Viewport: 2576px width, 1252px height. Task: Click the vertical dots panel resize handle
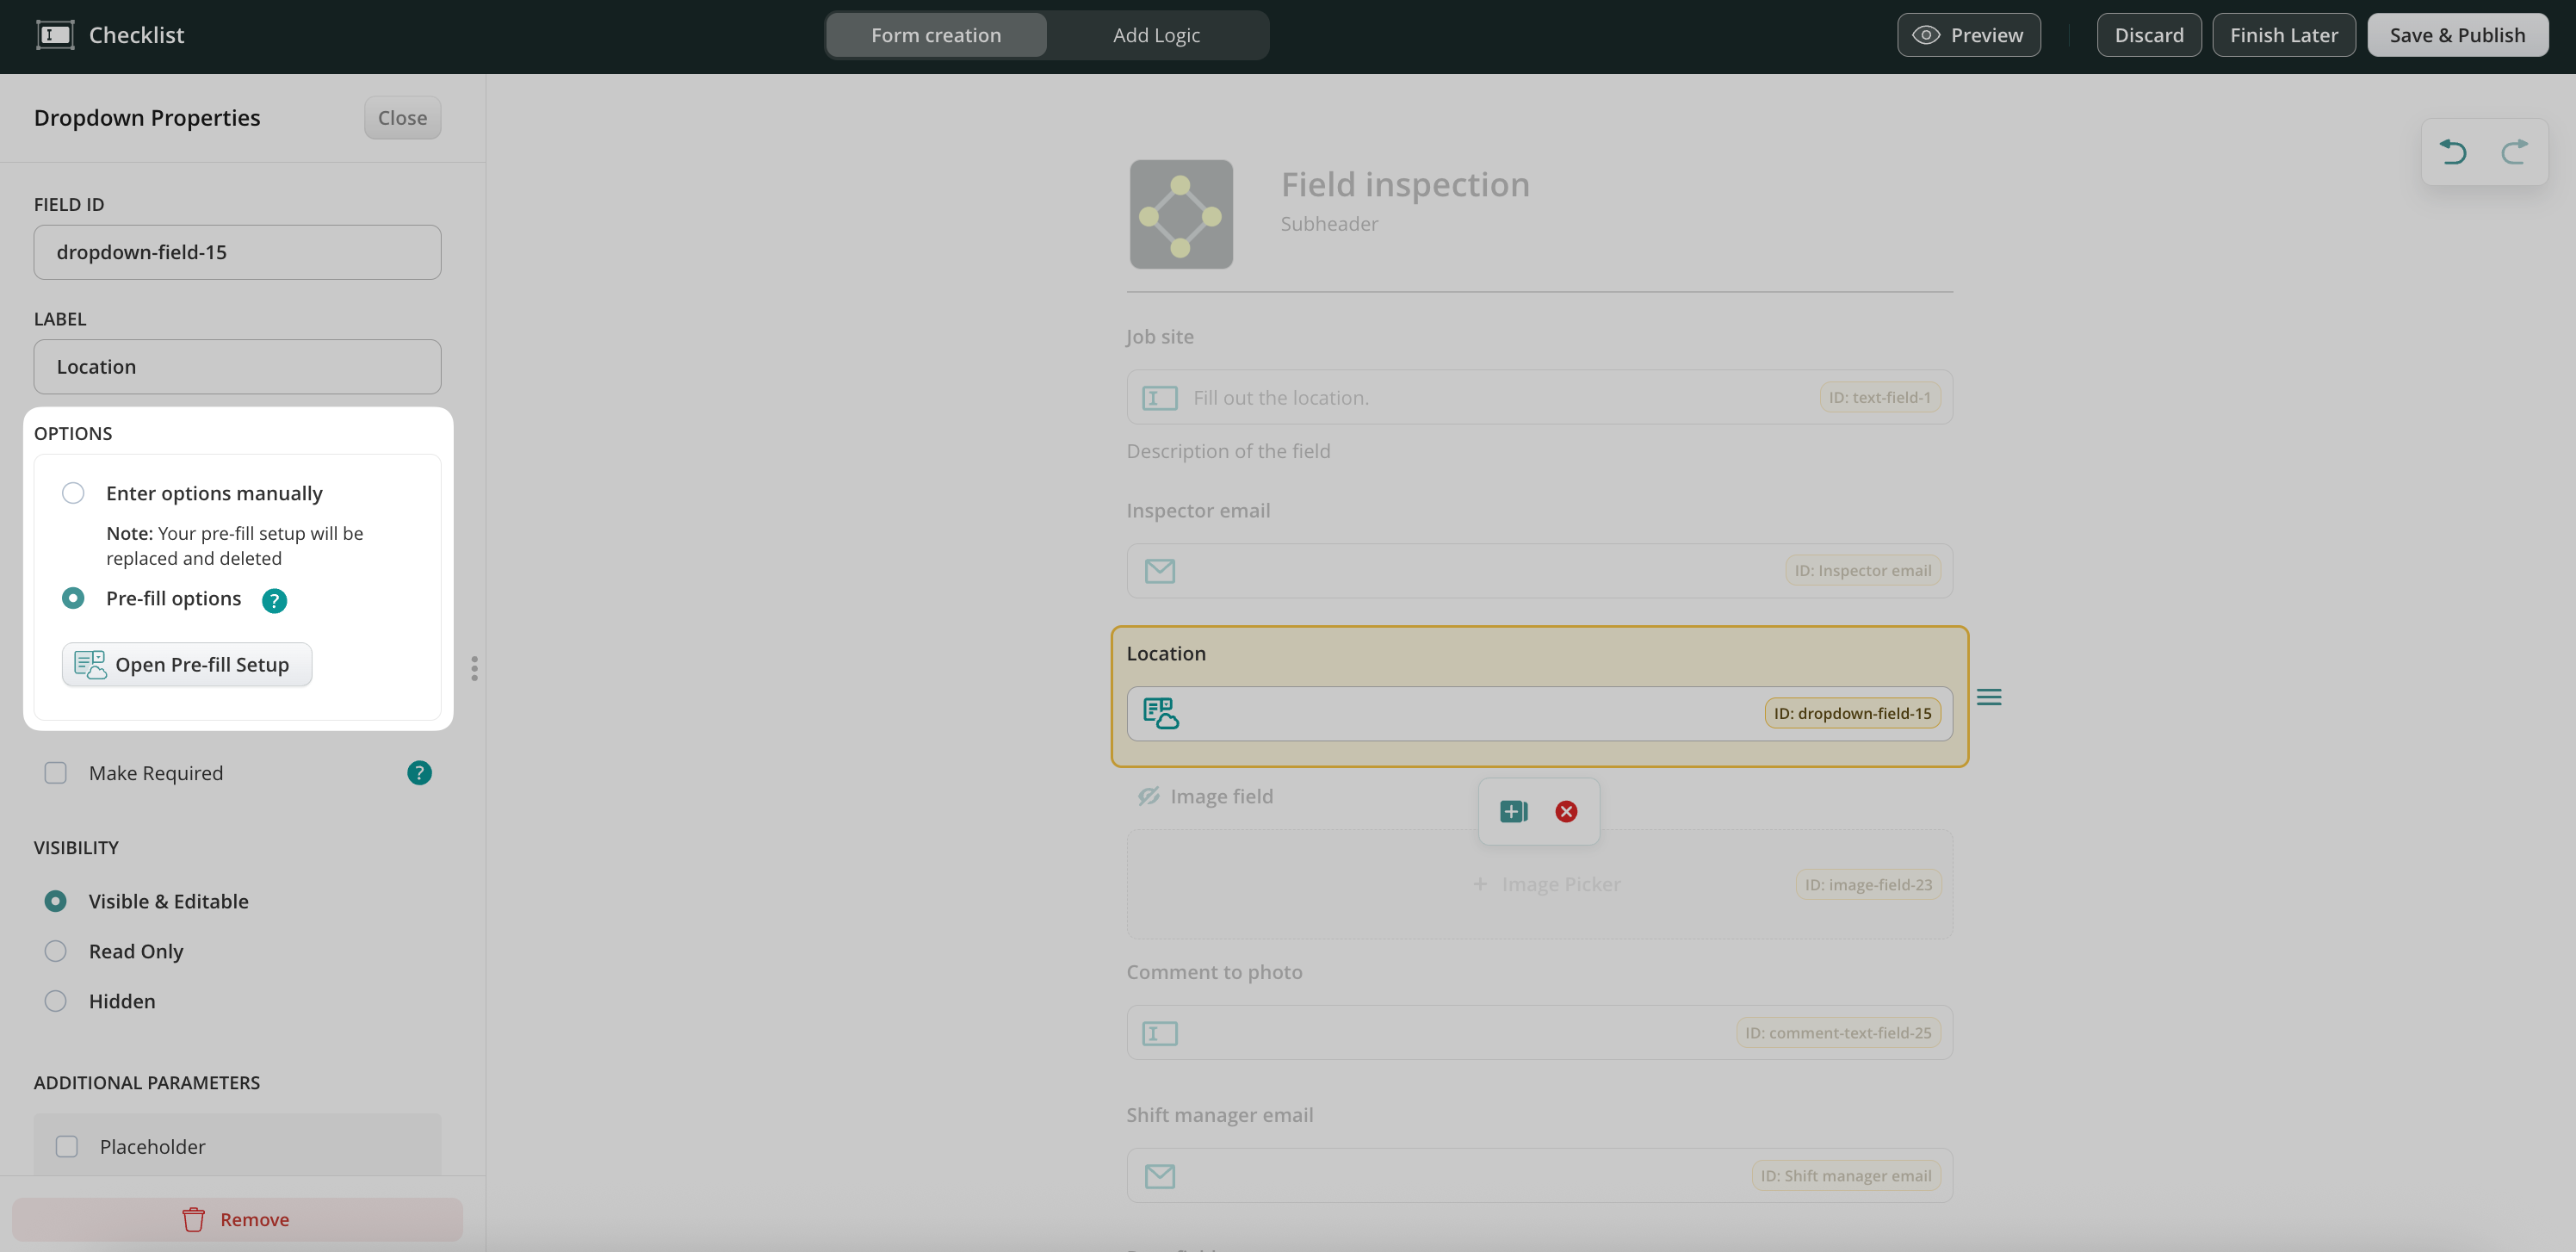(474, 668)
